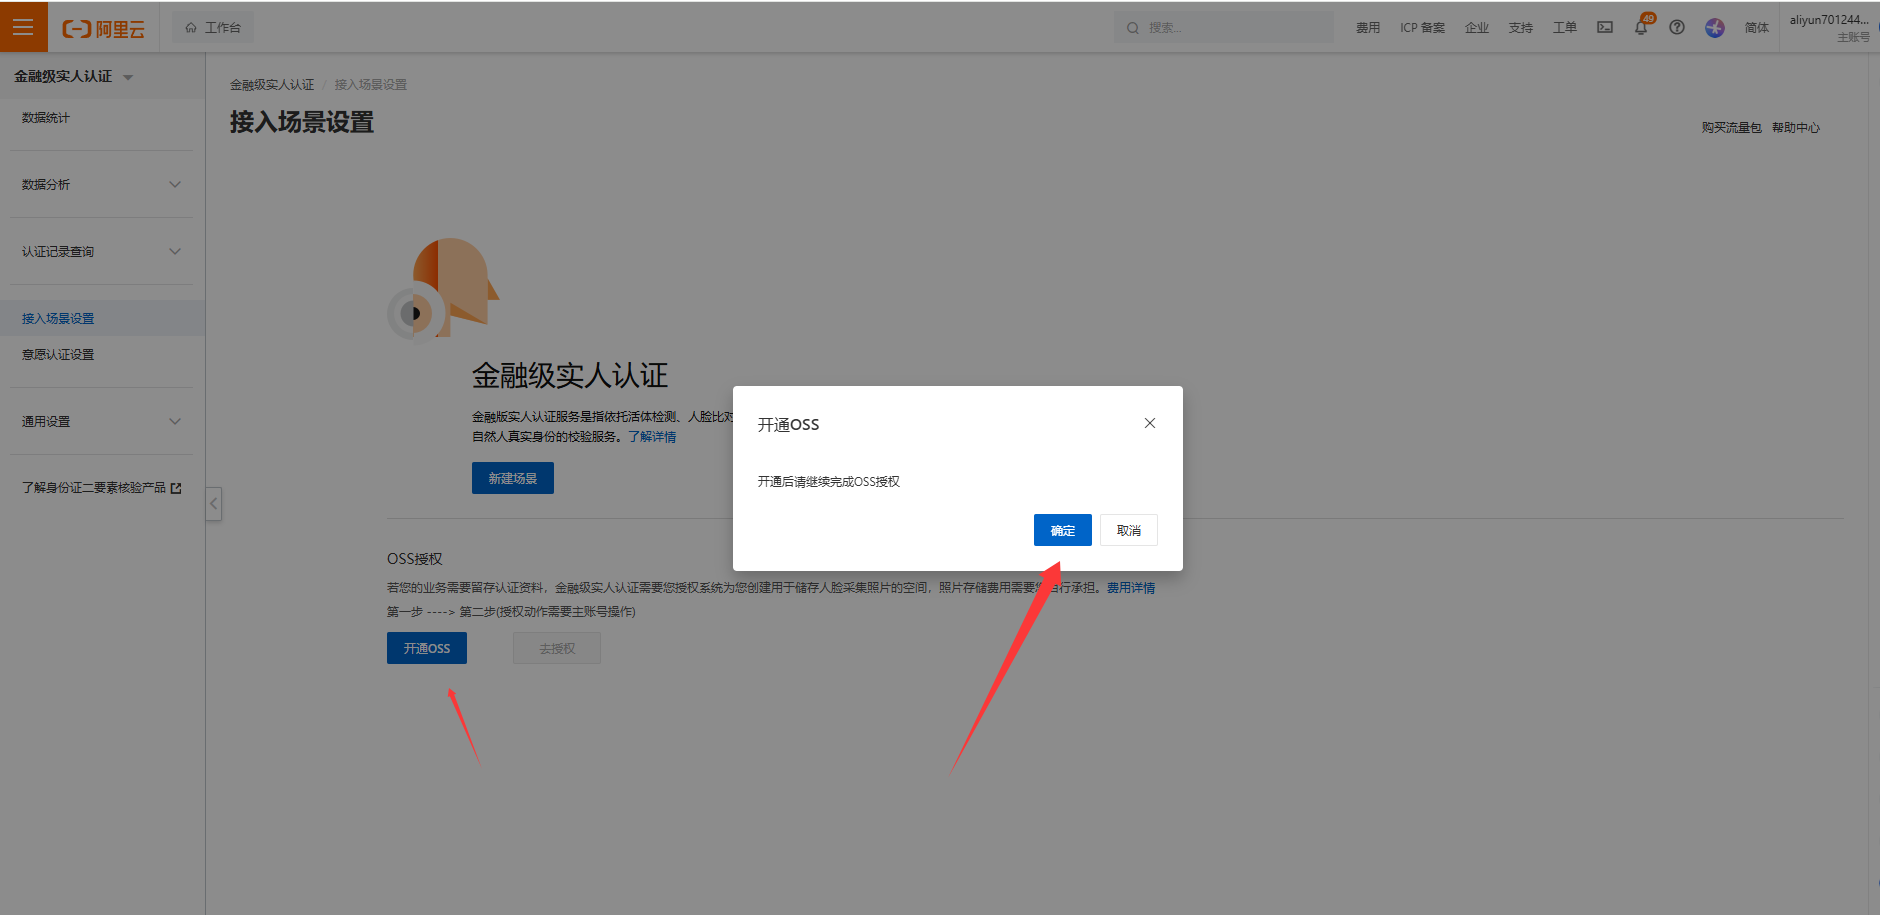
Task: Click the help question mark icon
Action: [x=1677, y=28]
